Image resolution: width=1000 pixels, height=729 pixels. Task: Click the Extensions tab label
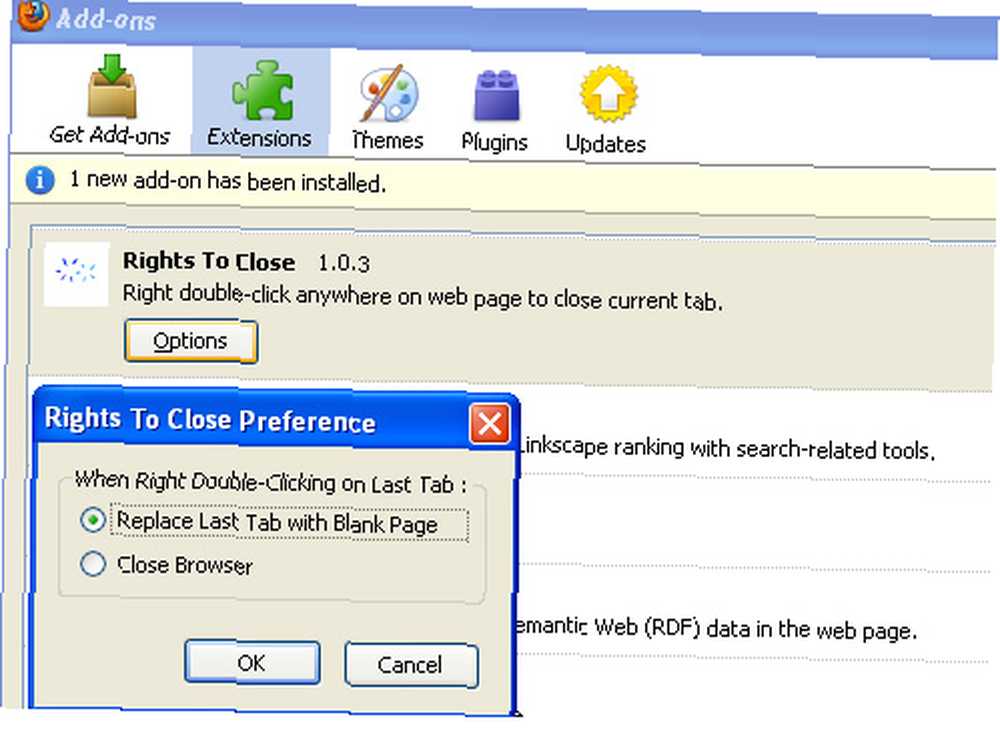click(259, 138)
